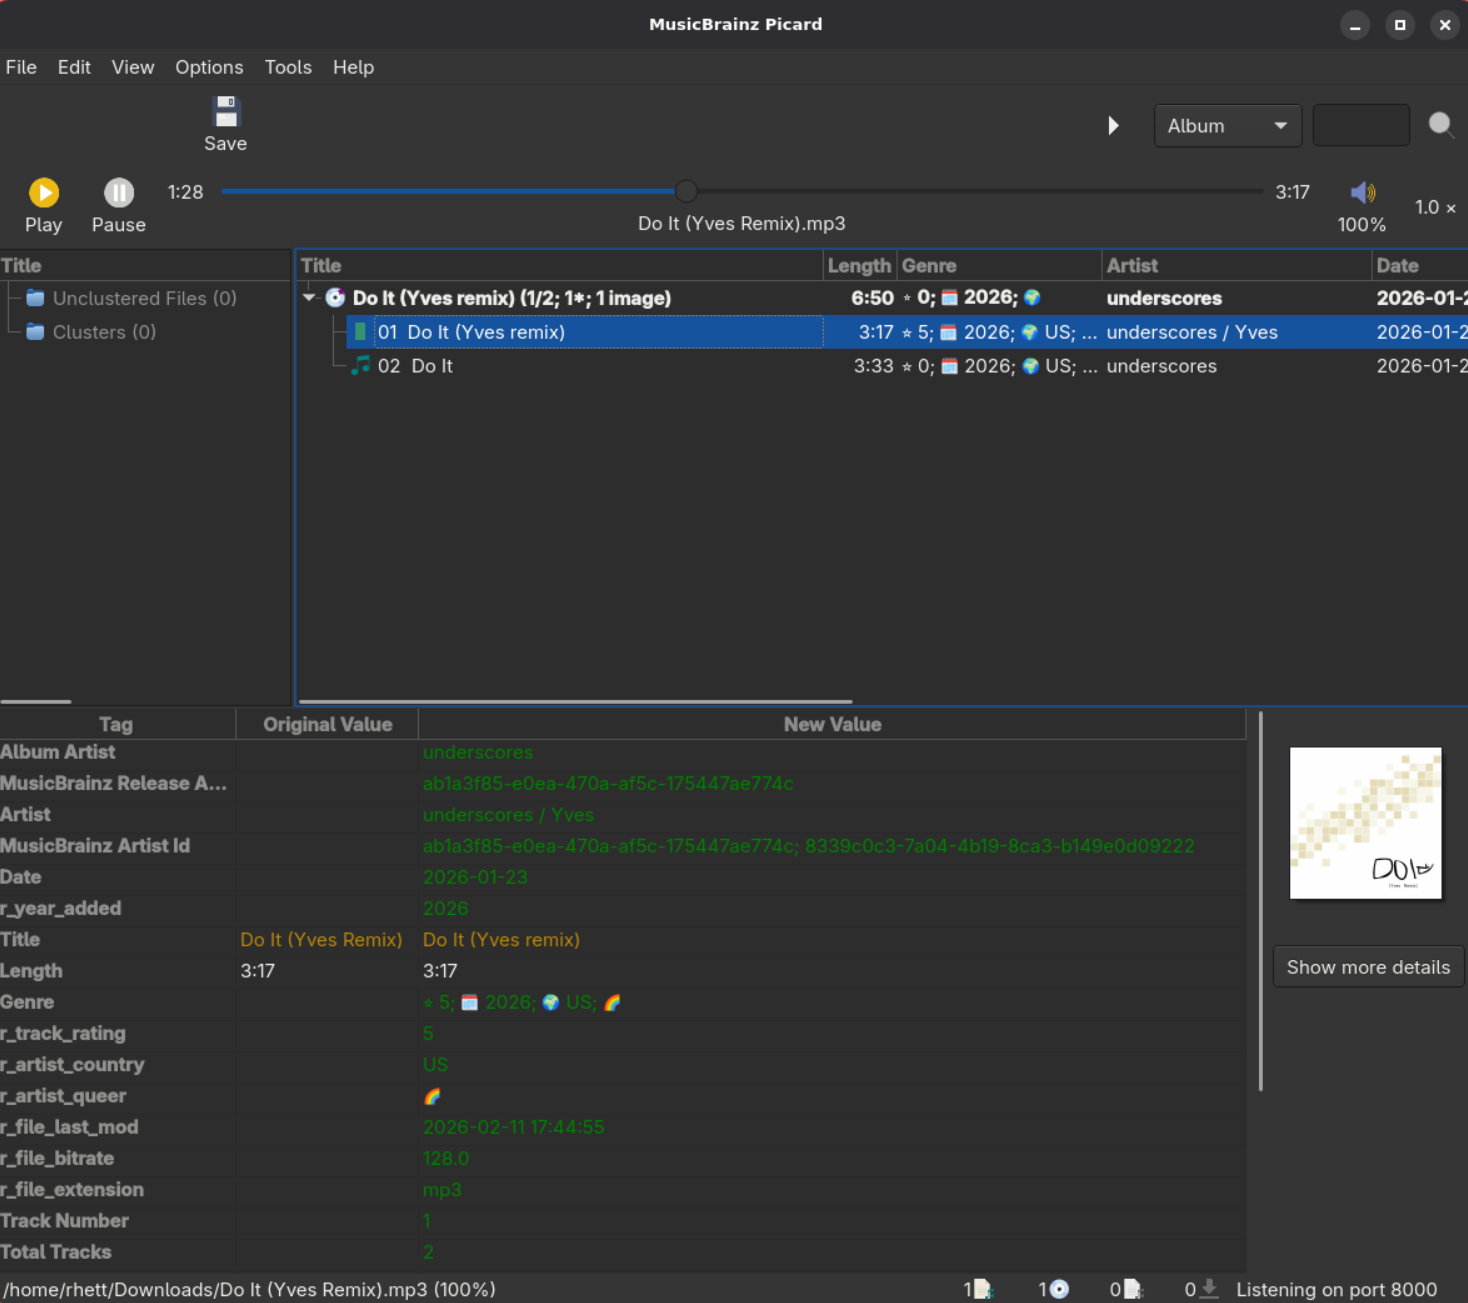The height and width of the screenshot is (1303, 1468).
Task: Click the Save floppy disk icon
Action: coord(226,112)
